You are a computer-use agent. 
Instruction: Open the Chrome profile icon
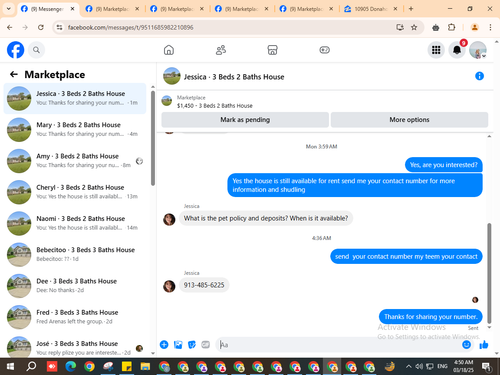click(x=475, y=27)
